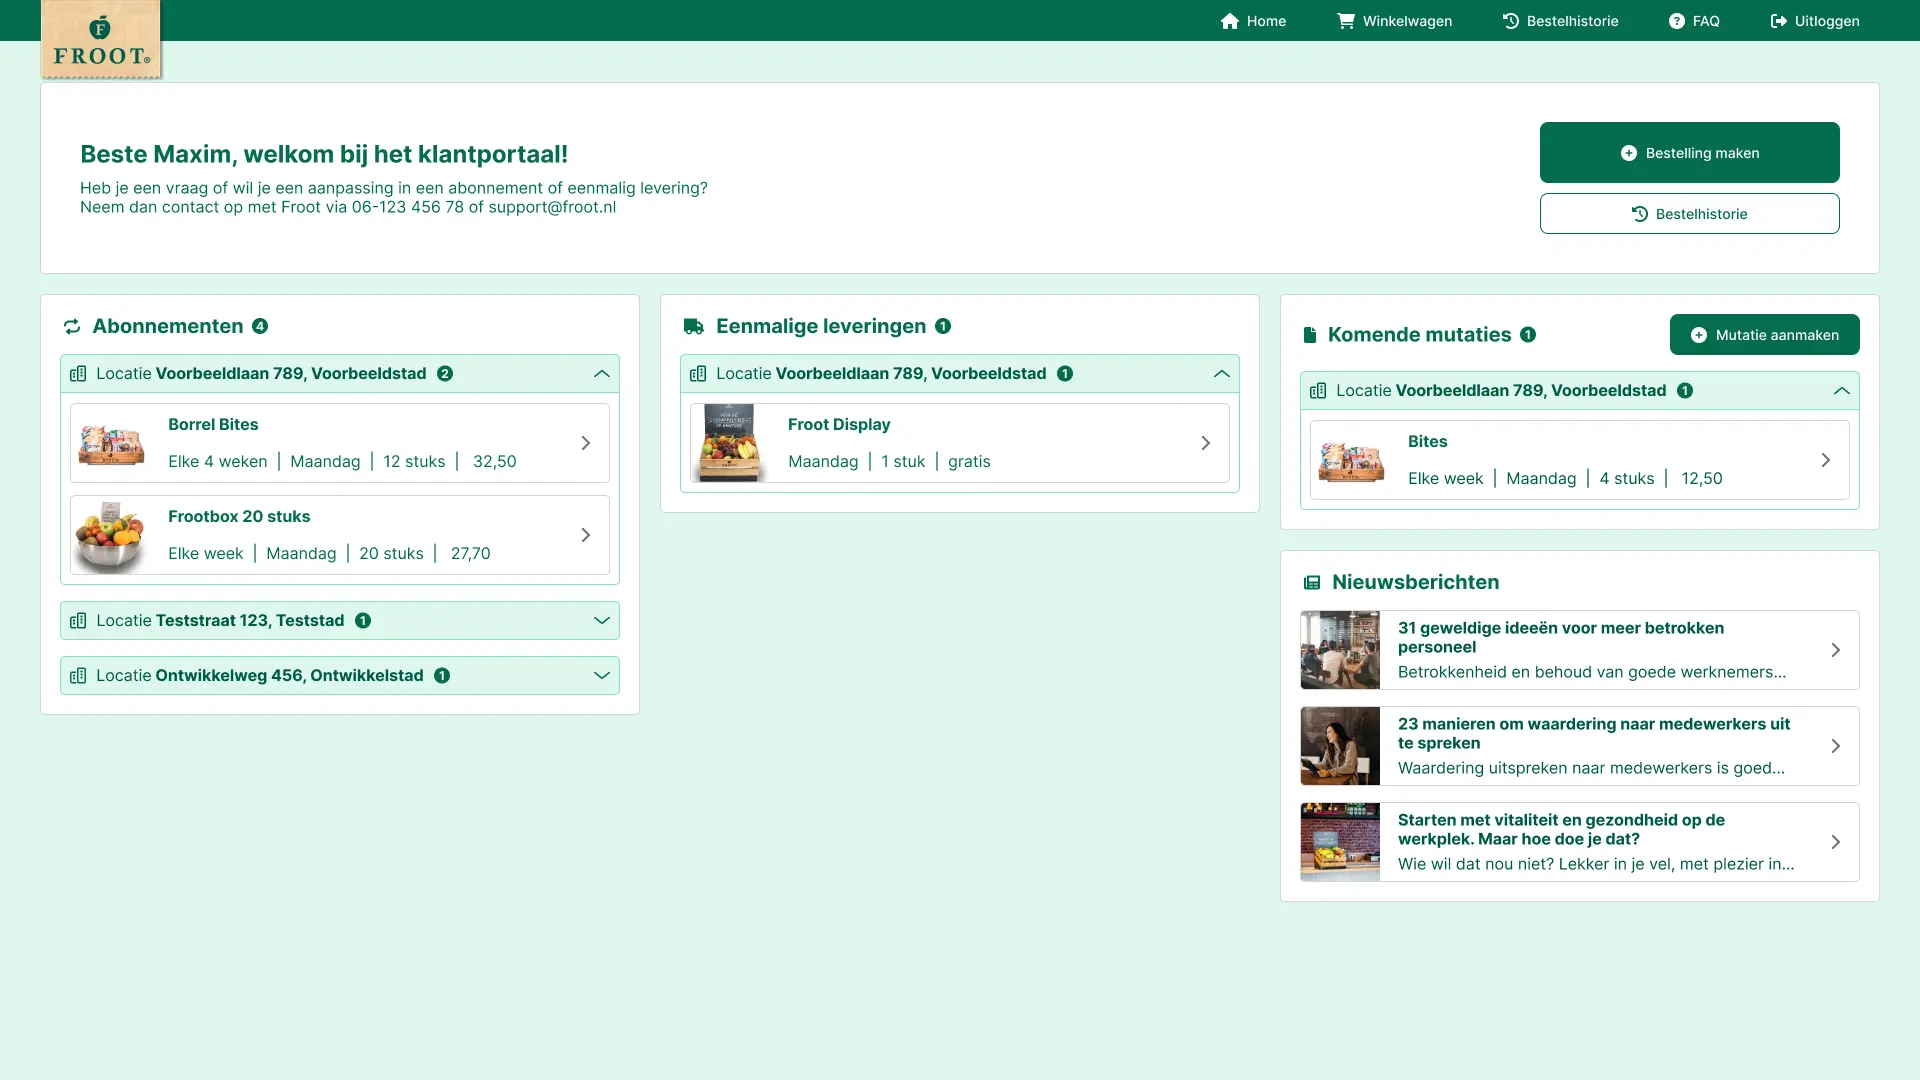
Task: Click Uitloggen to log out
Action: (x=1815, y=21)
